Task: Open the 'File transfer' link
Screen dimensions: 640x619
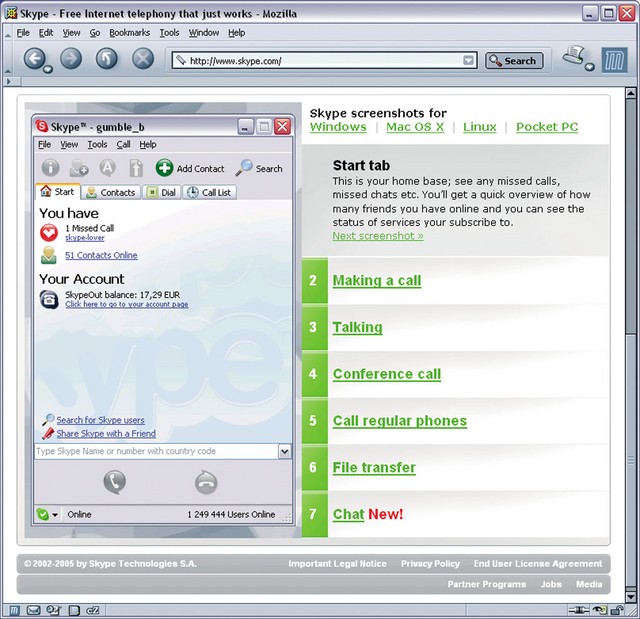Action: (x=374, y=467)
